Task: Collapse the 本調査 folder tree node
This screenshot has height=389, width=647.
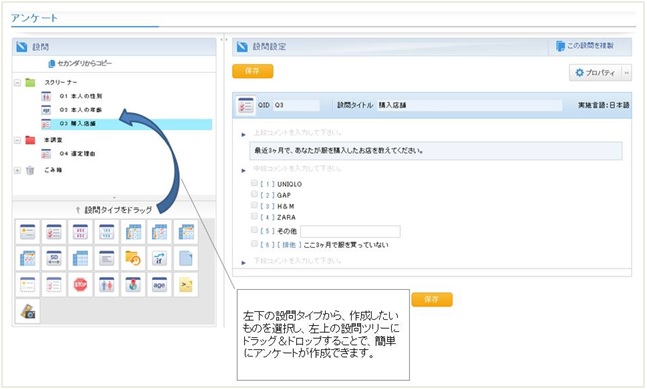Action: click(x=17, y=140)
